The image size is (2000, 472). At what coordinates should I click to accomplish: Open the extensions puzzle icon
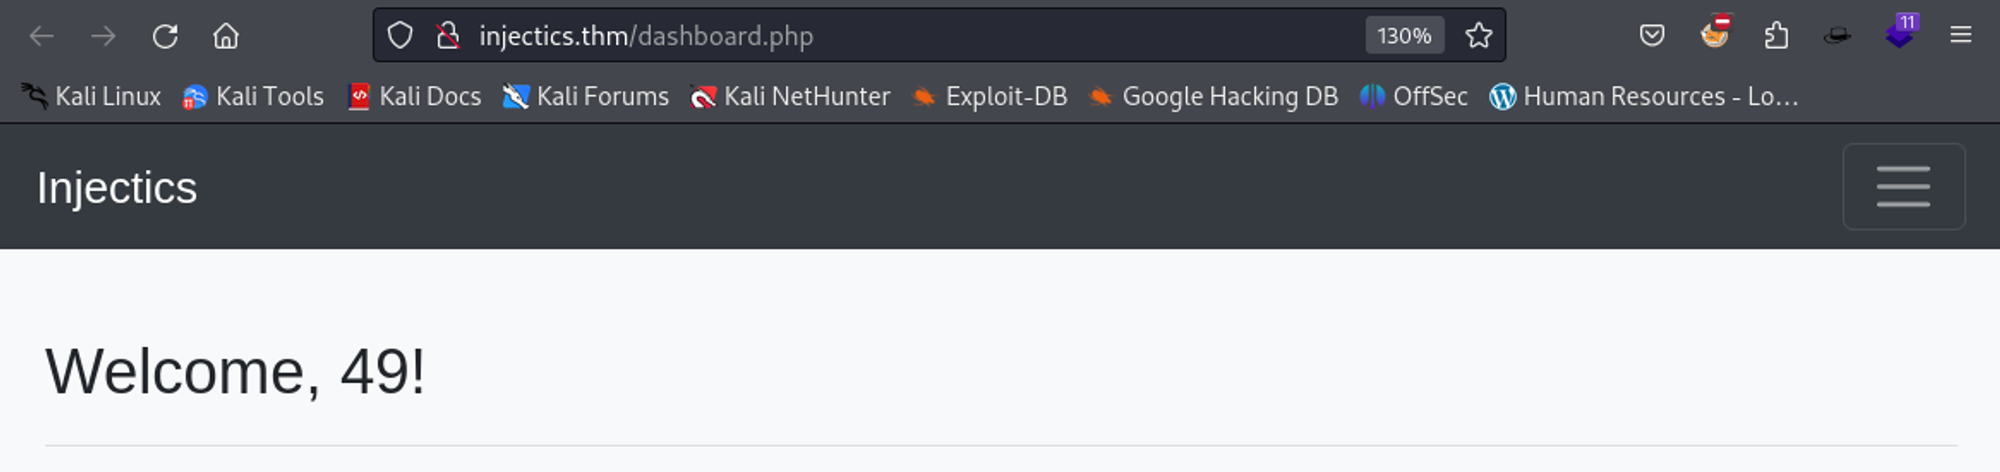click(x=1776, y=36)
